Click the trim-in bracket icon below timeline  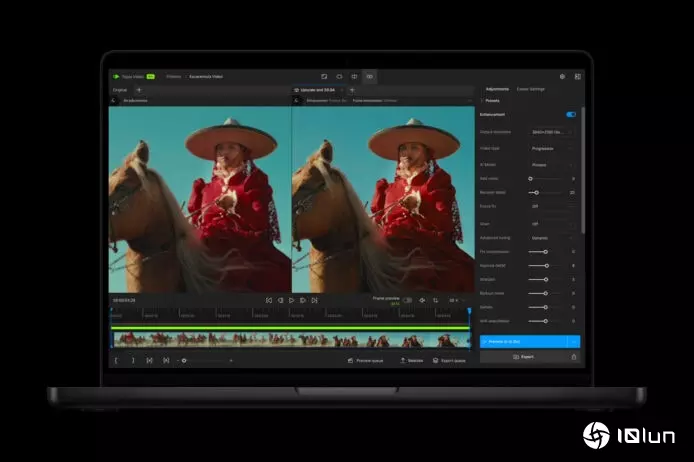pos(118,360)
